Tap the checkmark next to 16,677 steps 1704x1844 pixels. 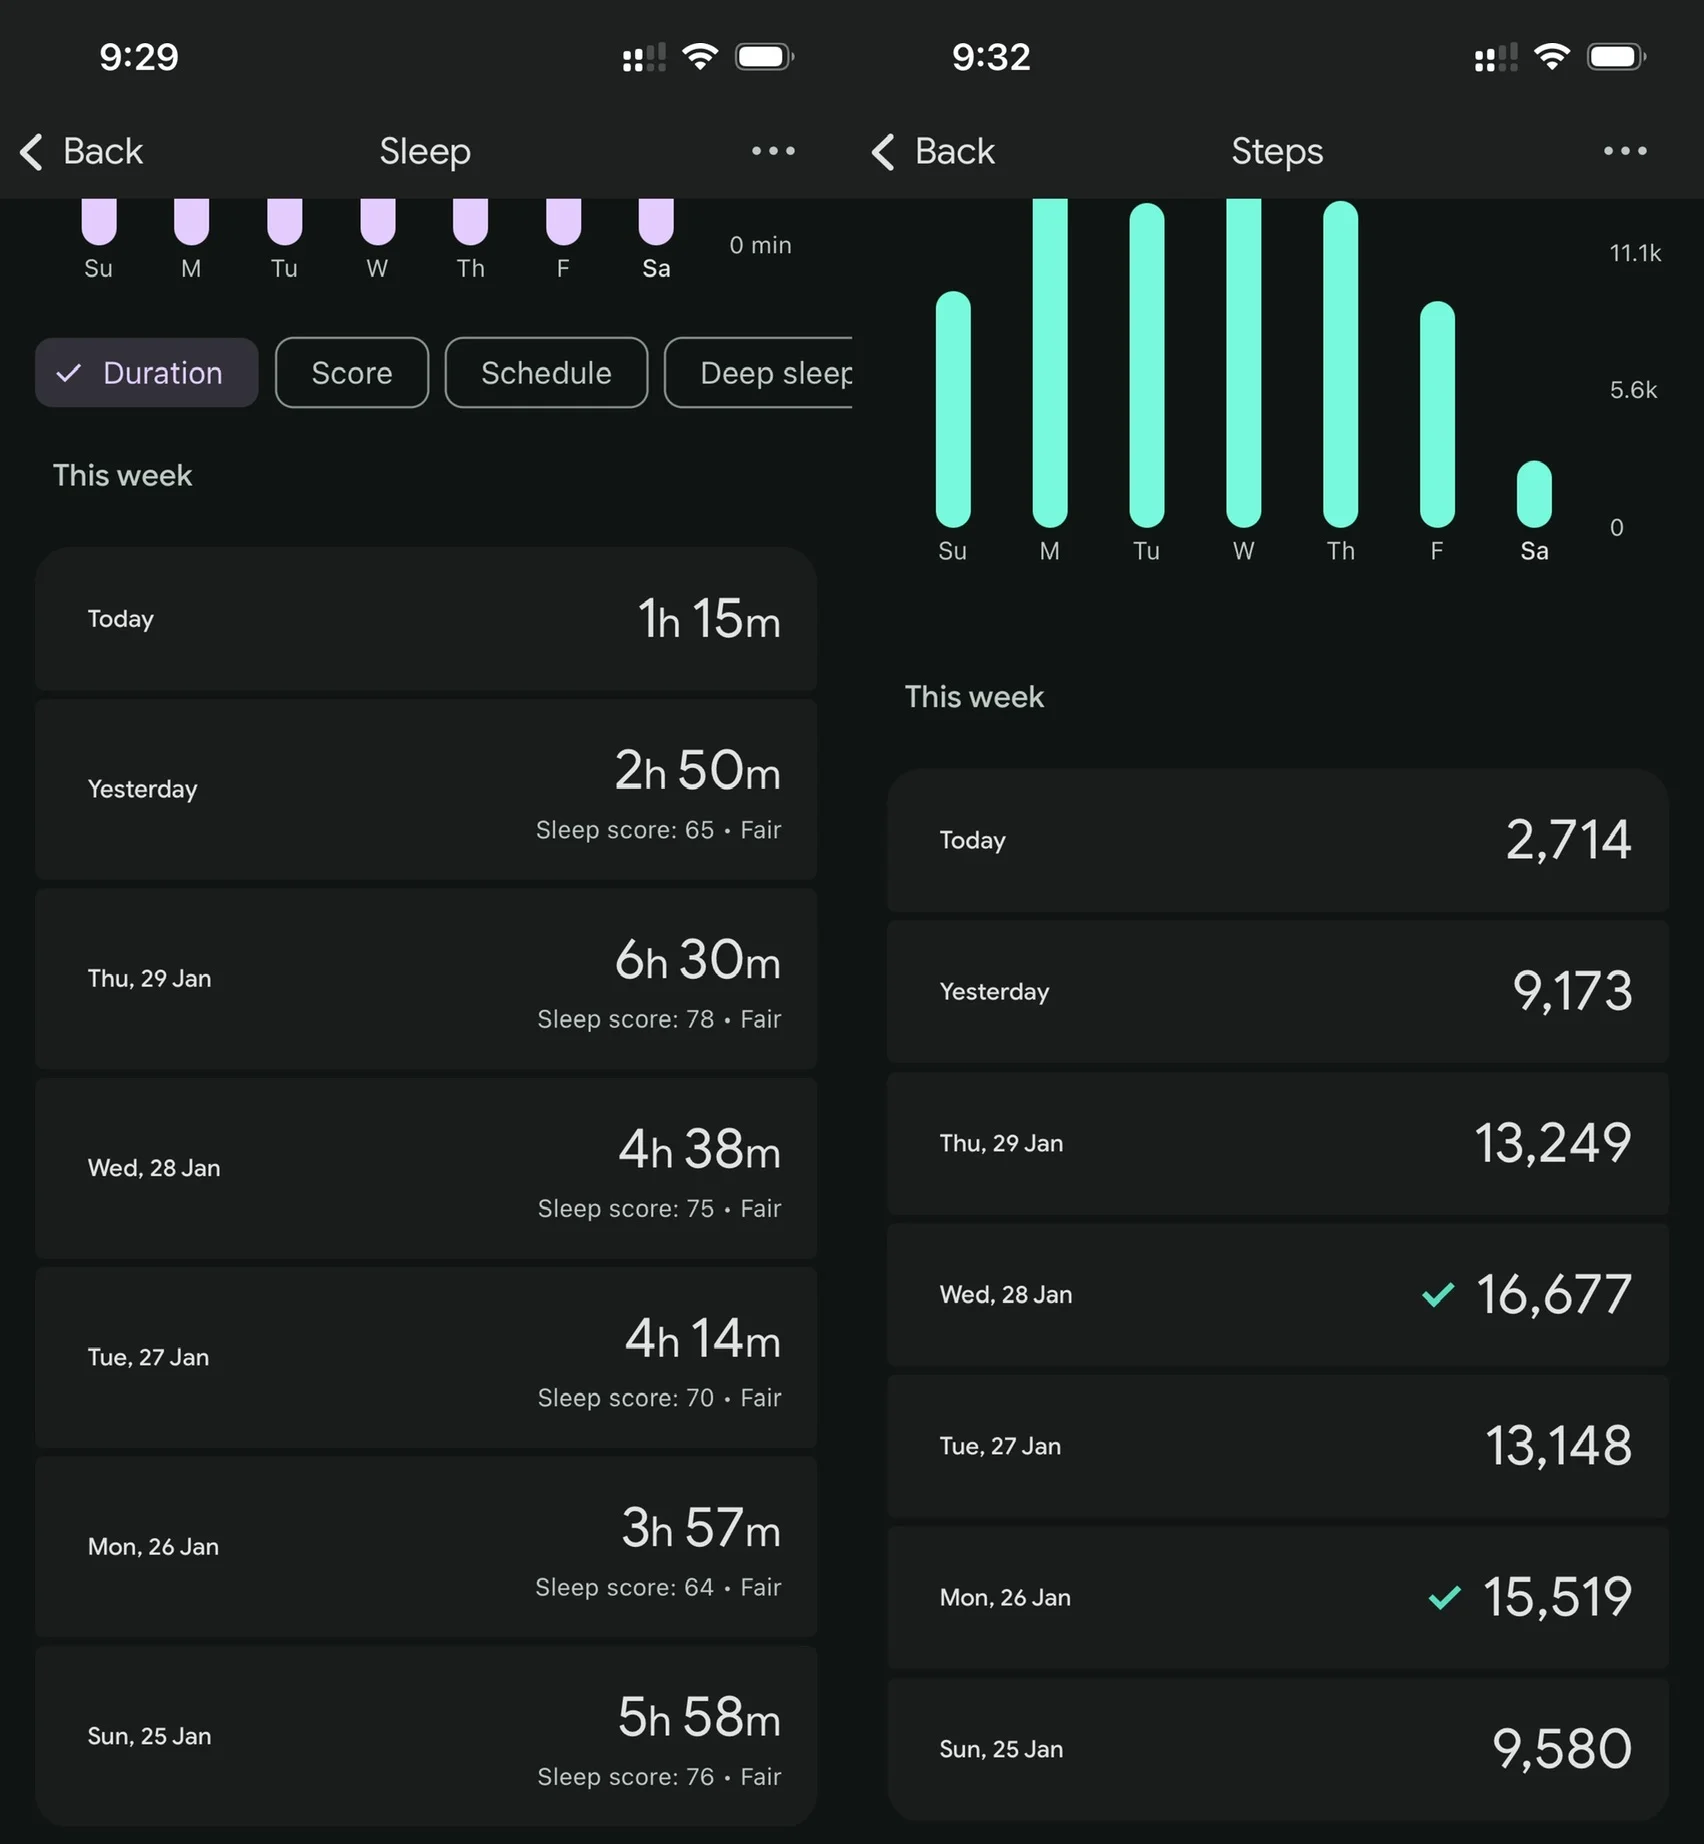pyautogui.click(x=1438, y=1295)
